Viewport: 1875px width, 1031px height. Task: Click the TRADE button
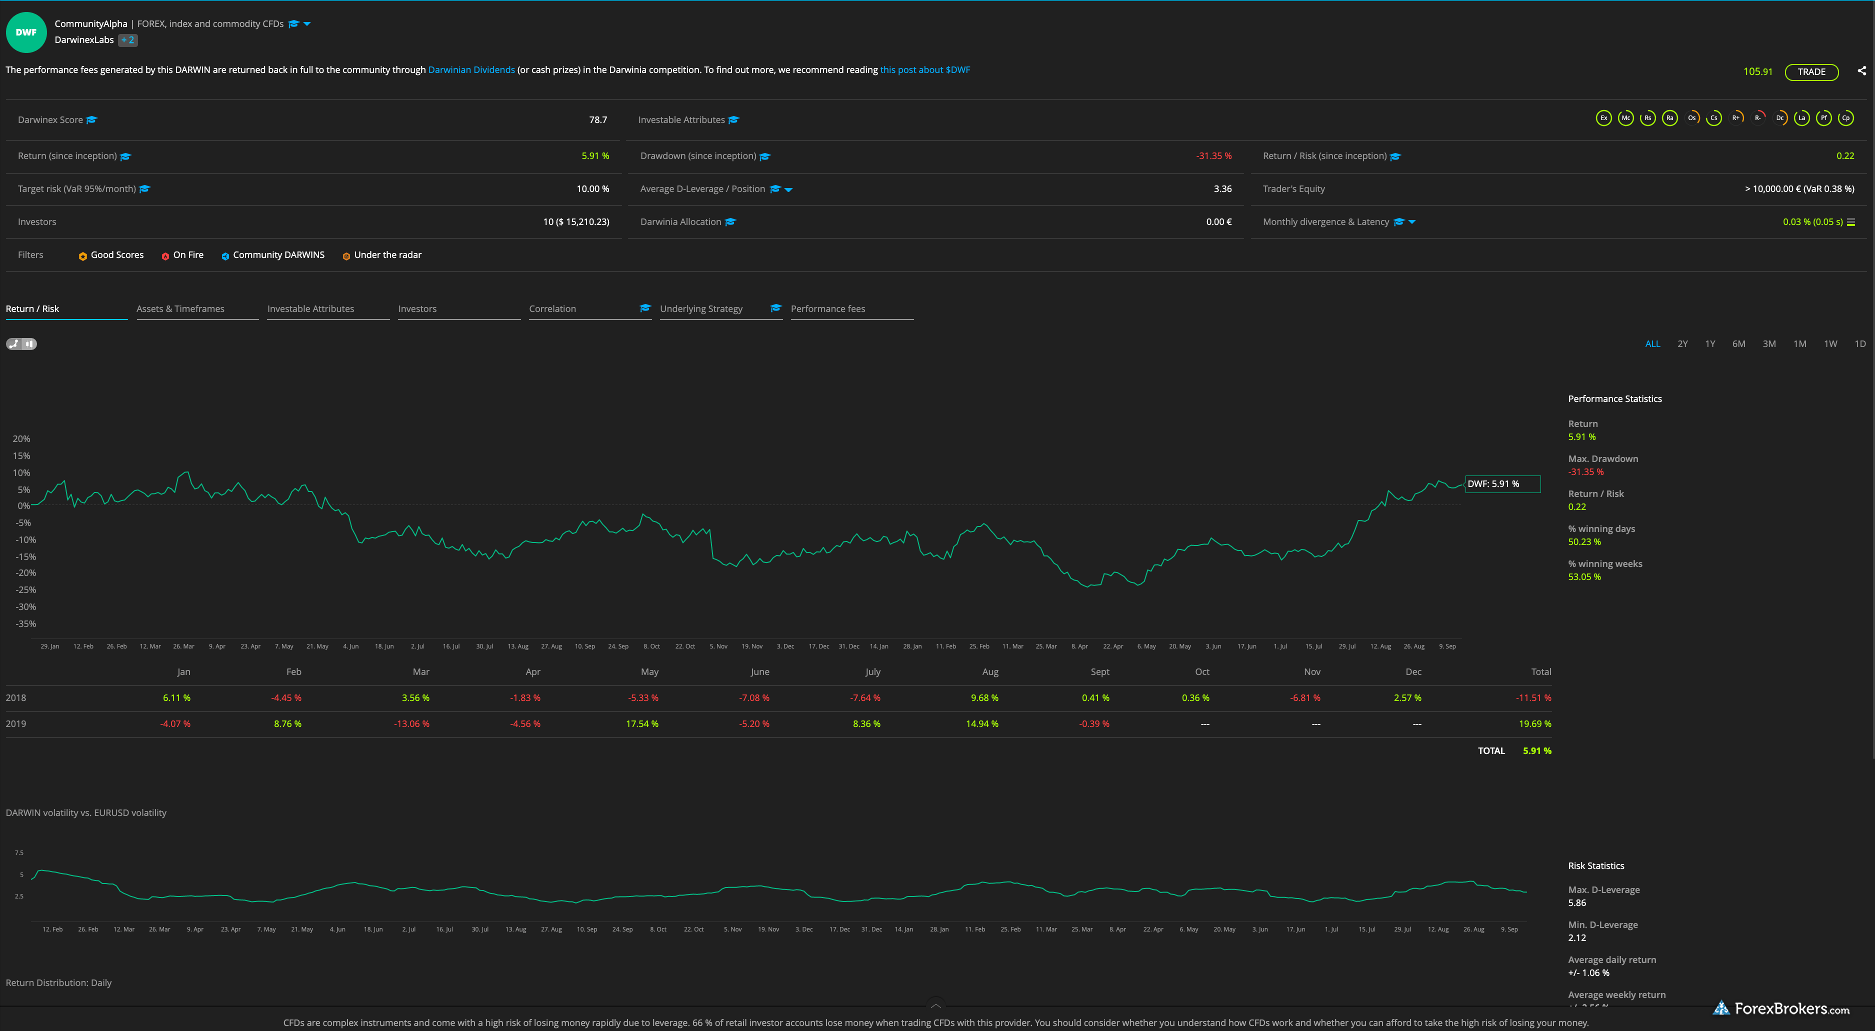[1811, 71]
